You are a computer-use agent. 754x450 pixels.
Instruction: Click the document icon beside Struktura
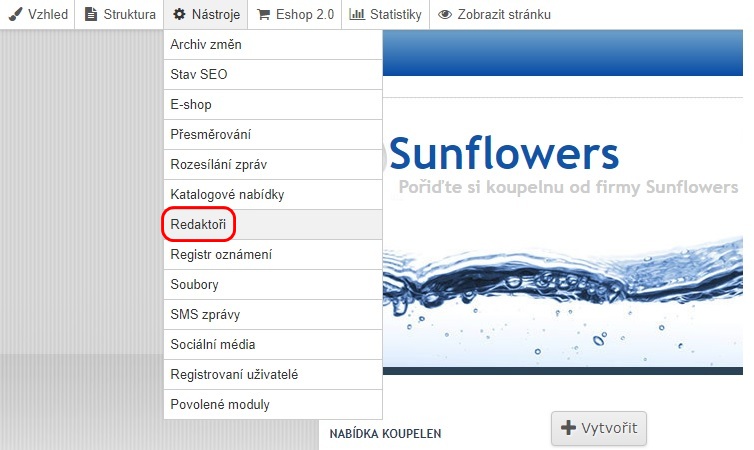click(x=90, y=14)
